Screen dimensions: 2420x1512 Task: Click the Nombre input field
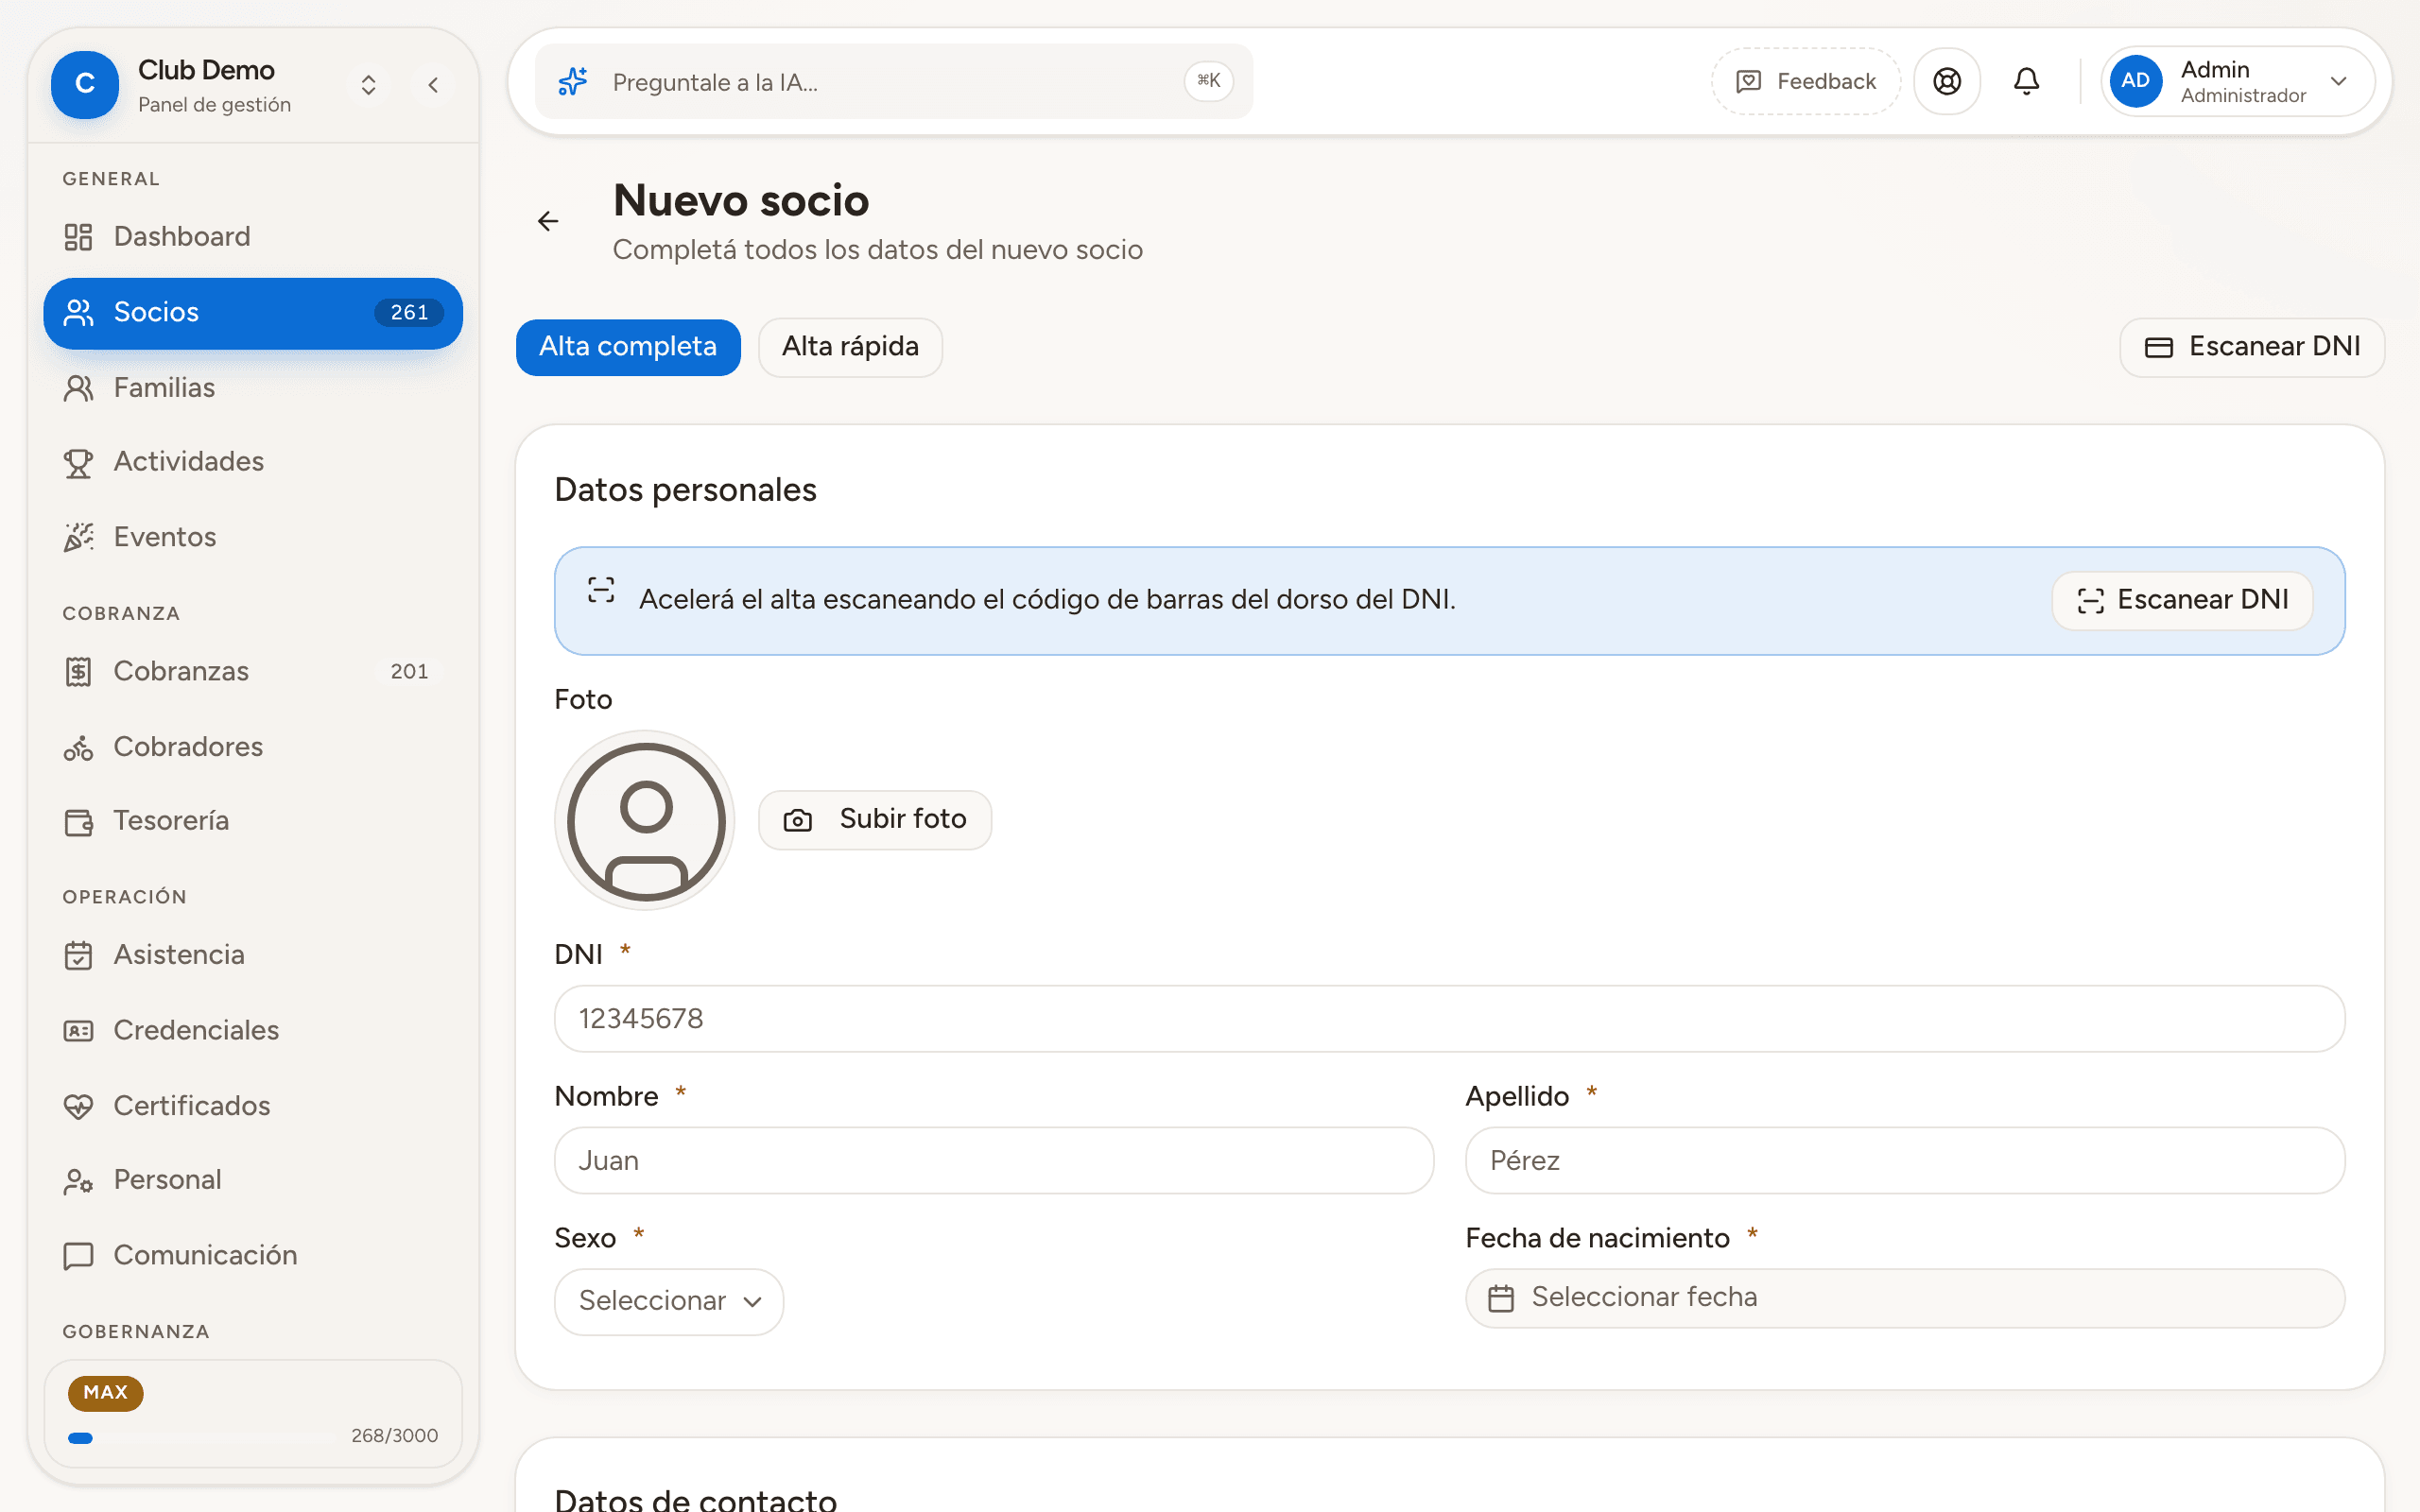(994, 1160)
